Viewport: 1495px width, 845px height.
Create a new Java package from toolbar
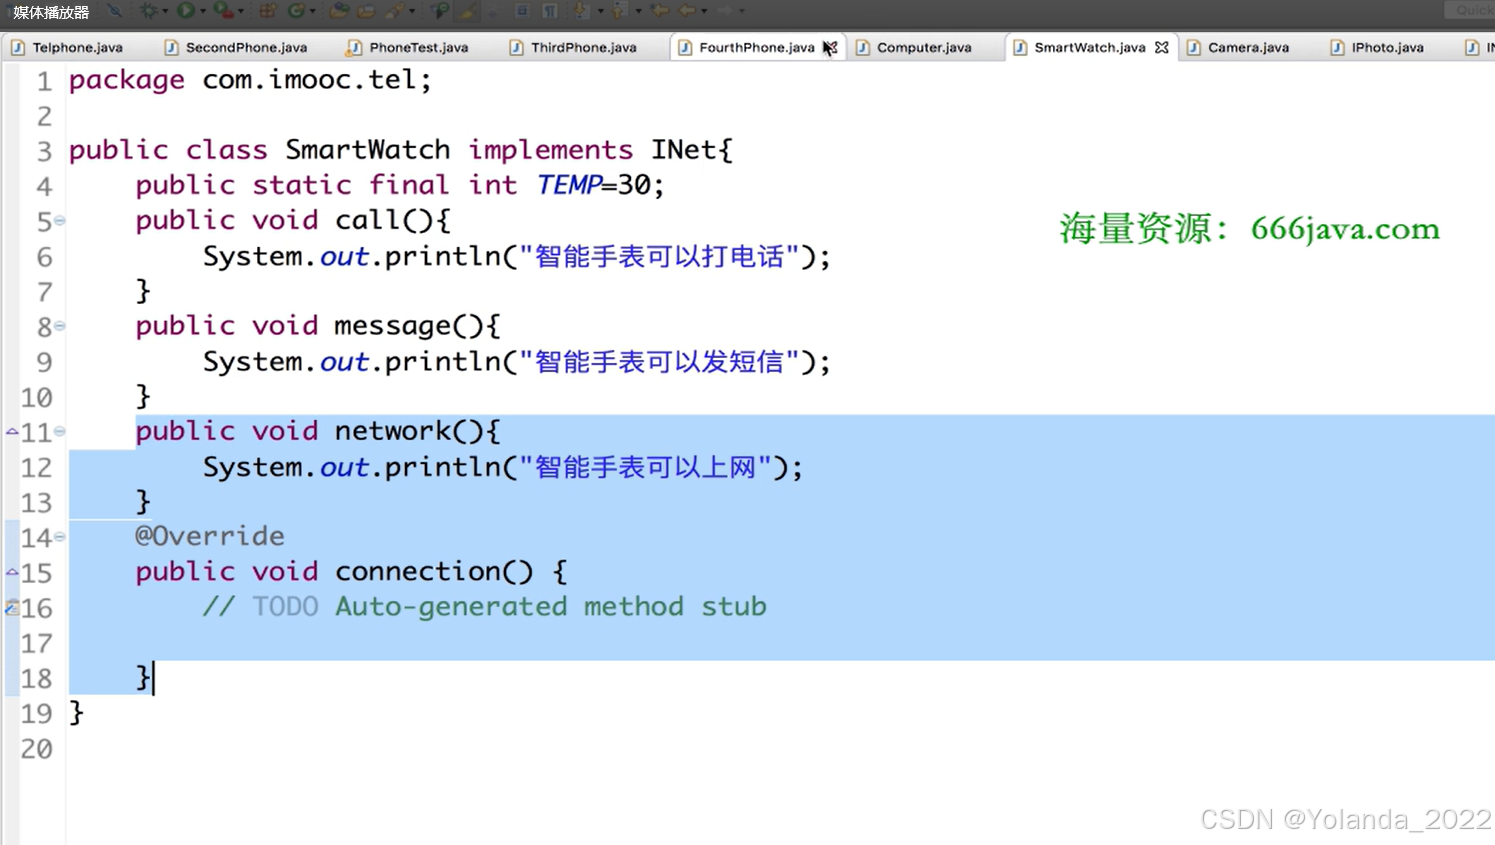tap(267, 11)
